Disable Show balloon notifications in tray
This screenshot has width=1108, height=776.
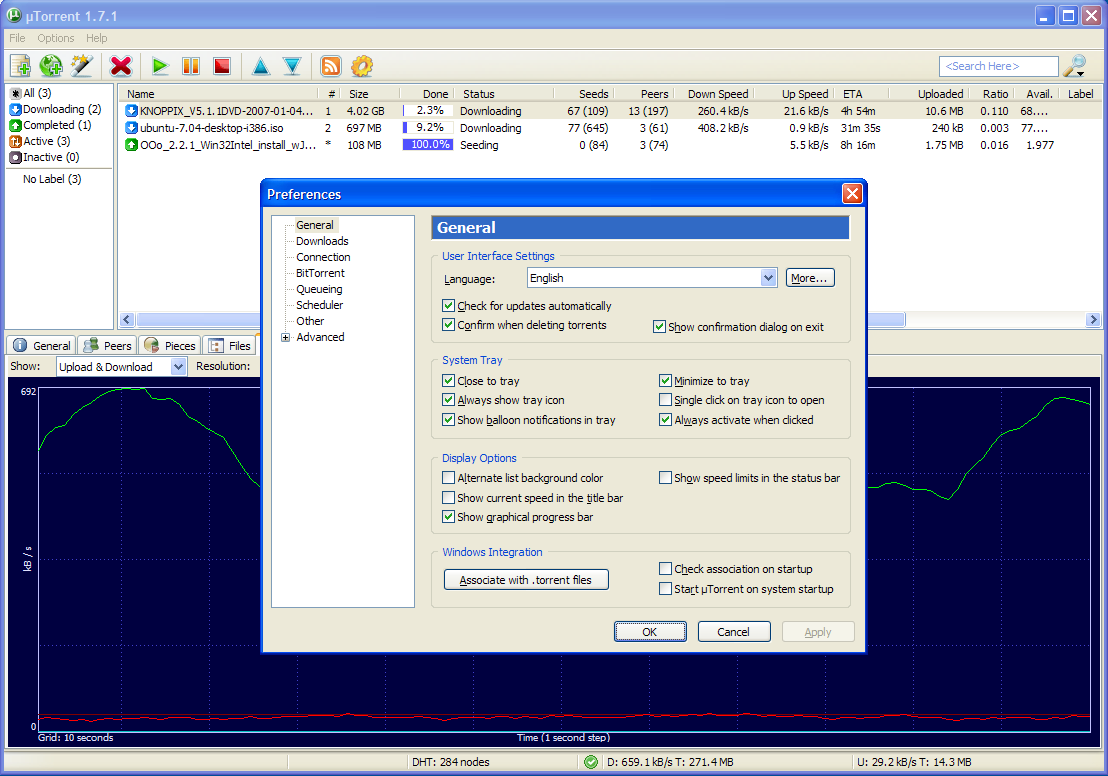tap(448, 420)
